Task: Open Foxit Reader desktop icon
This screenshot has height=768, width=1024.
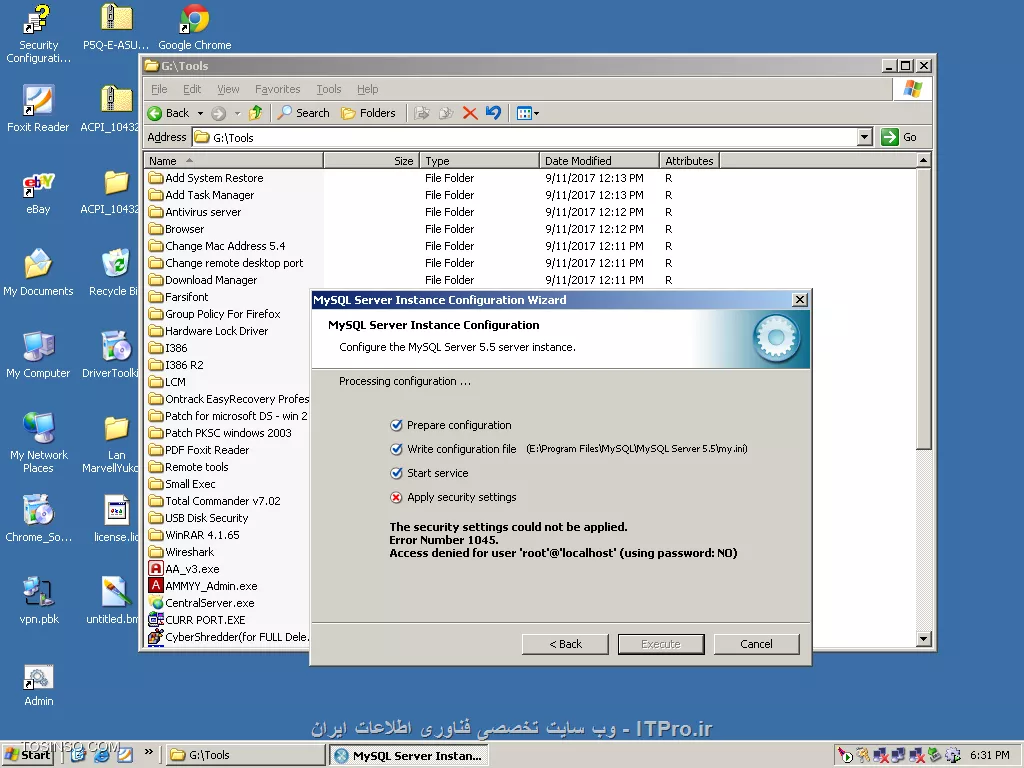Action: pyautogui.click(x=38, y=108)
